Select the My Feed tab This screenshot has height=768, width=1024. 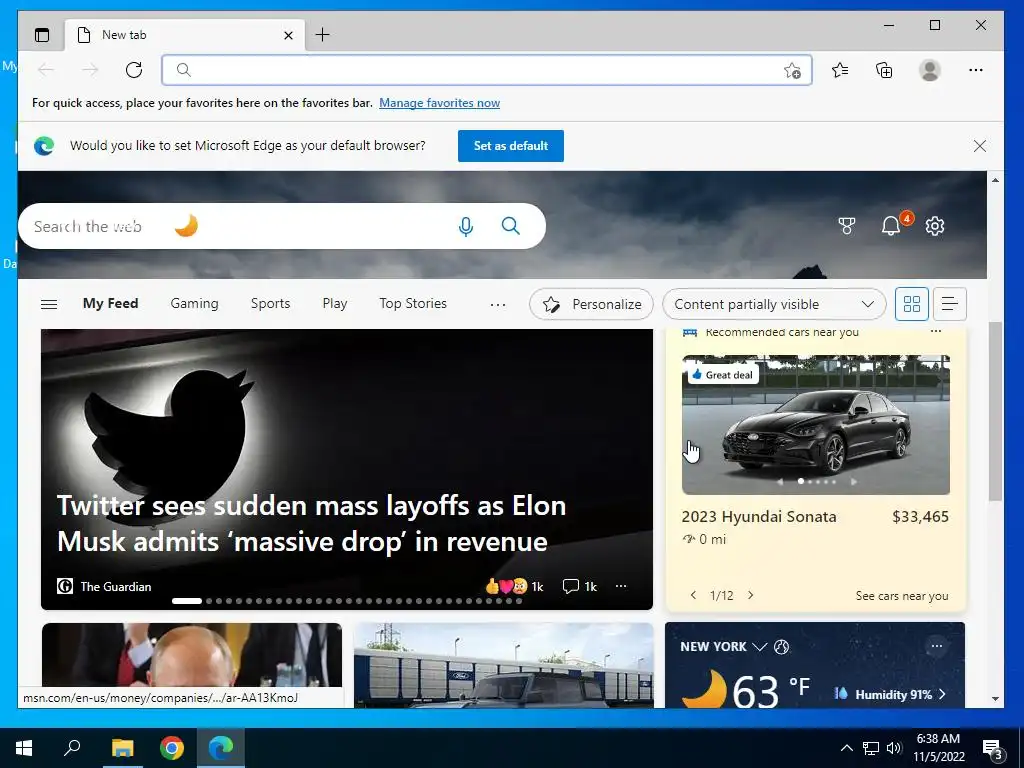point(110,304)
